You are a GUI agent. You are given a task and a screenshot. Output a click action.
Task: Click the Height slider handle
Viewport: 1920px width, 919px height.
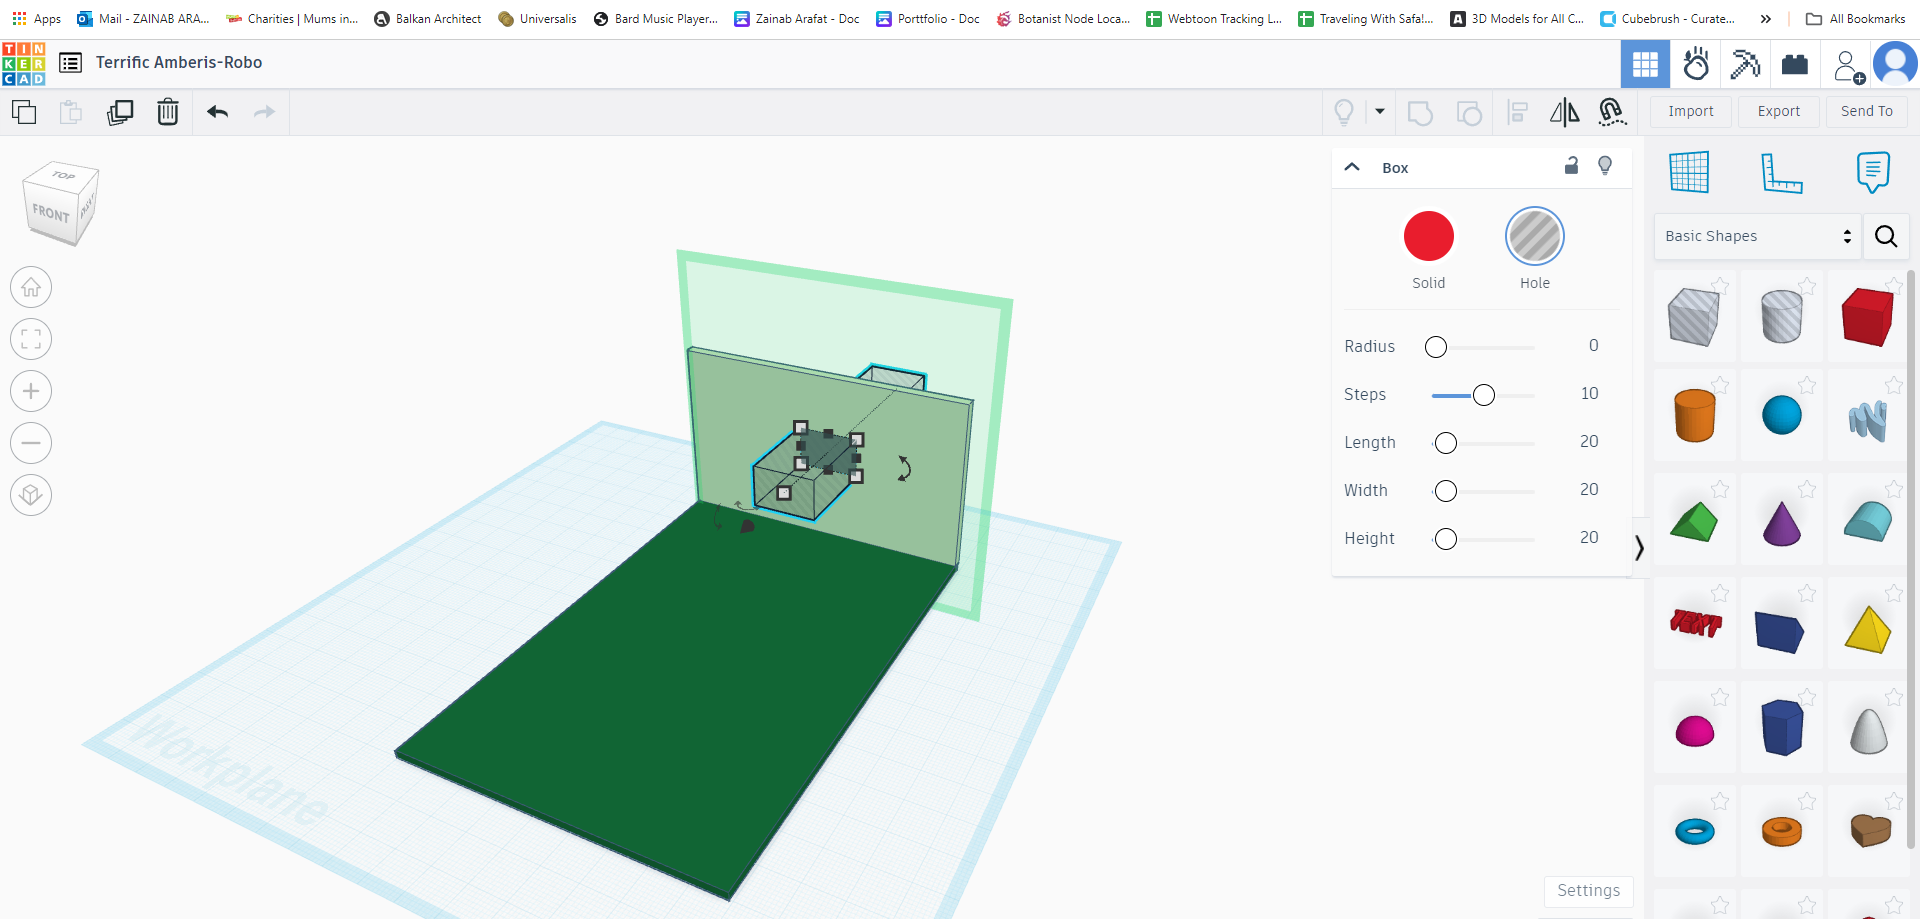tap(1446, 539)
